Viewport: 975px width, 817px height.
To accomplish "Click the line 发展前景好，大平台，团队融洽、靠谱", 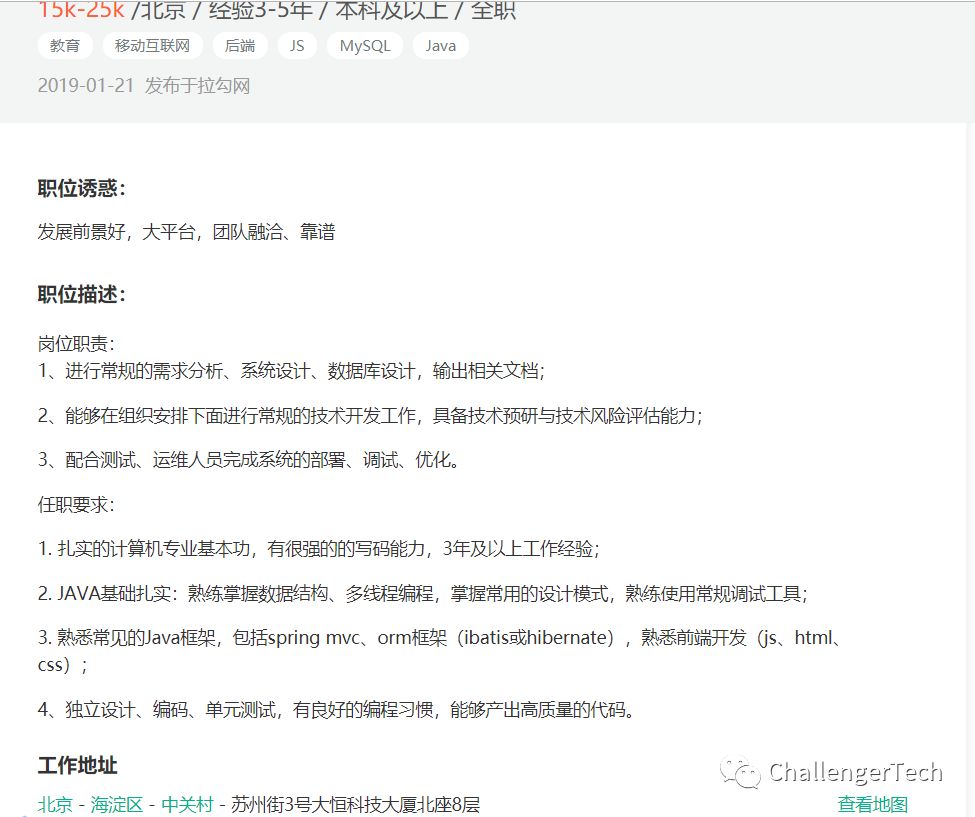I will tap(187, 232).
